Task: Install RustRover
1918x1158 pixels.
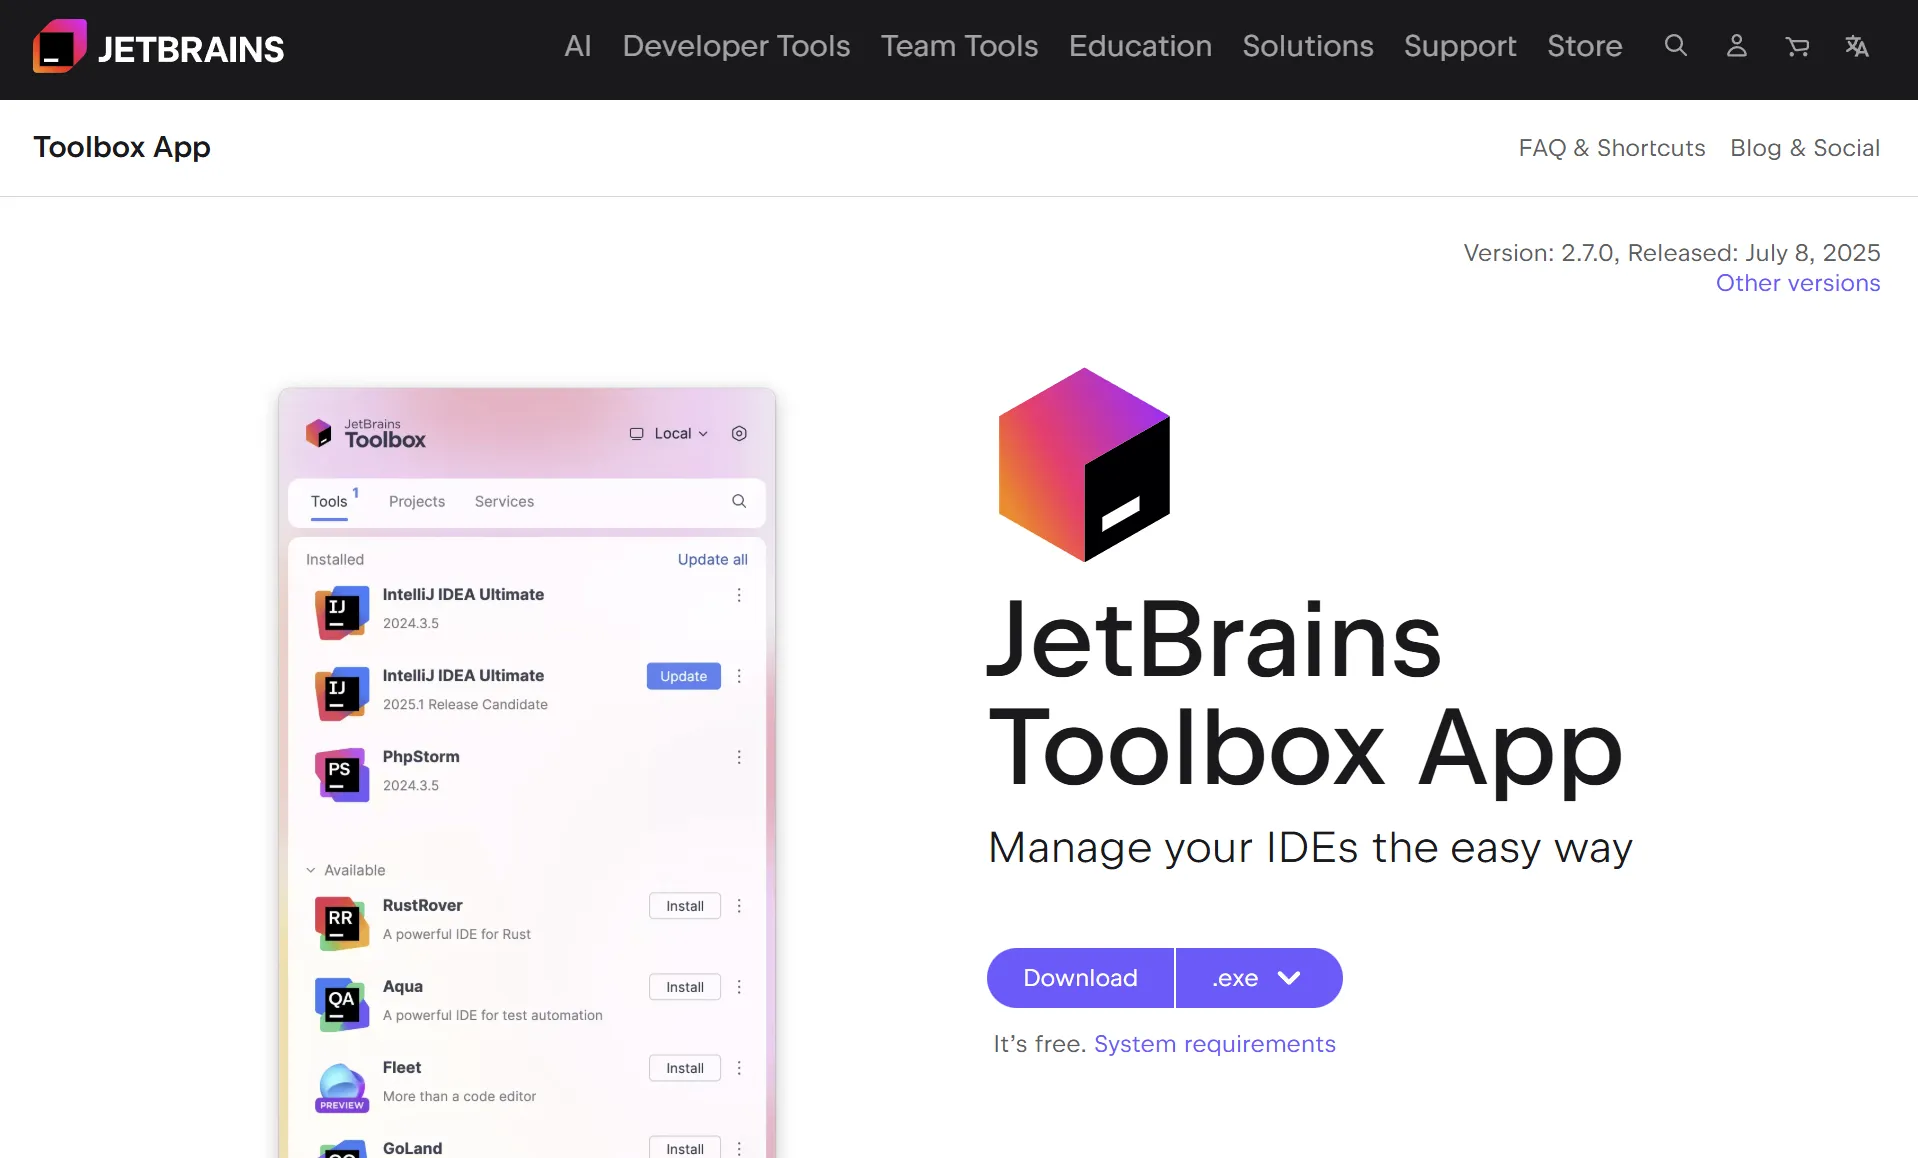Action: [684, 905]
